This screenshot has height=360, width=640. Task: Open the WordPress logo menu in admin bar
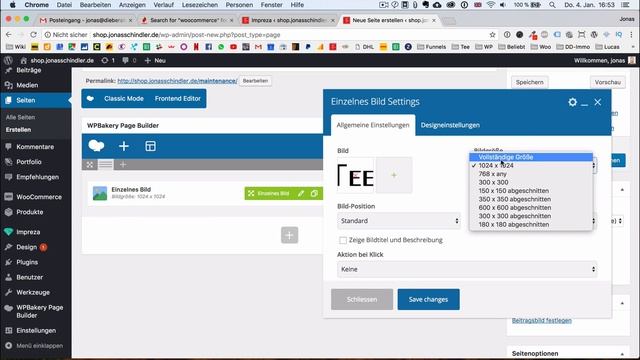point(8,60)
